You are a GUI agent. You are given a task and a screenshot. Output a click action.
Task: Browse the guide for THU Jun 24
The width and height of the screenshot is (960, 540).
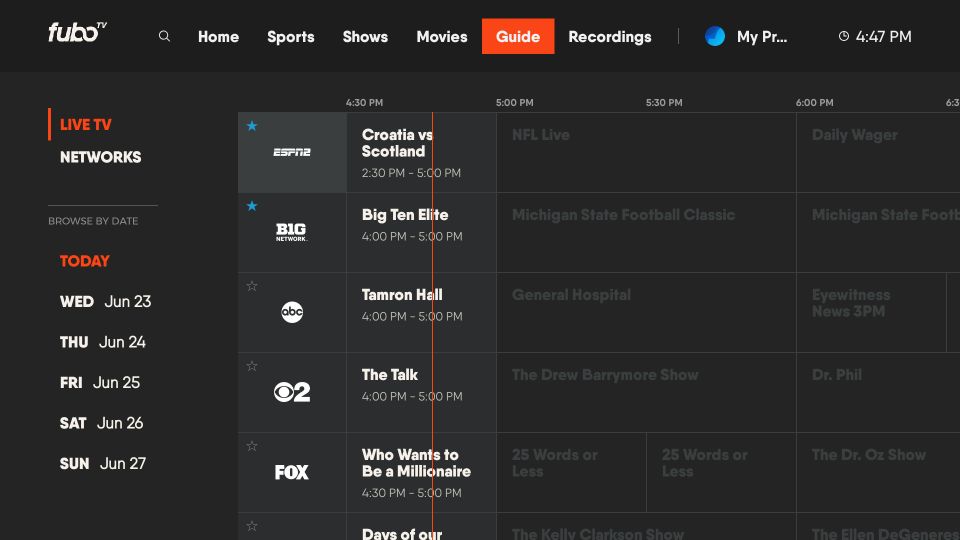point(102,342)
